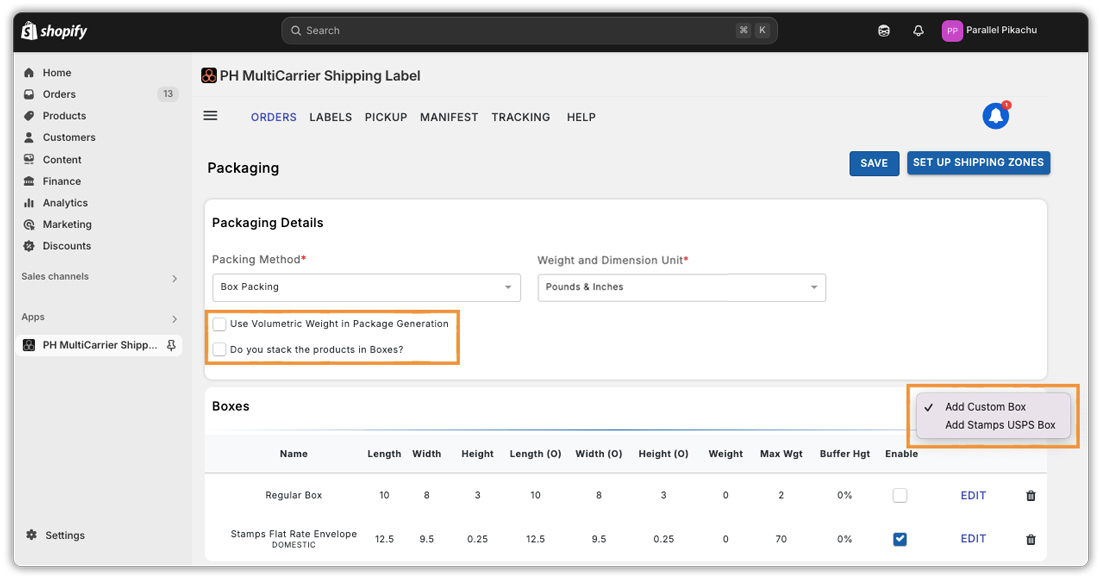This screenshot has width=1100, height=579.
Task: Click the Name column header
Action: point(293,454)
